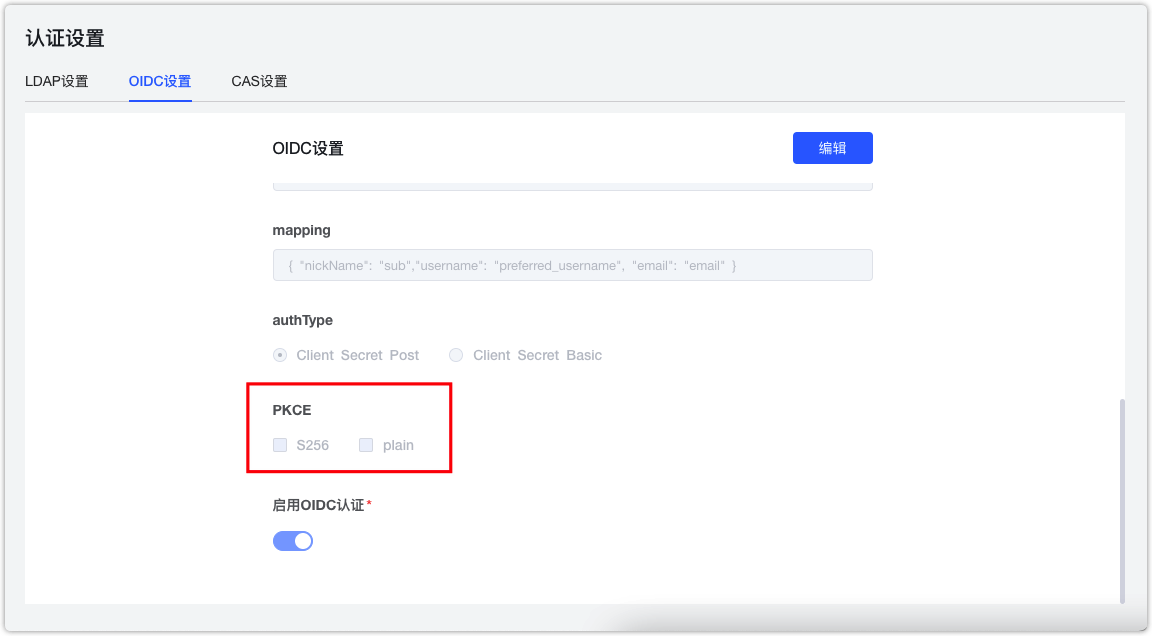Check the S256 checkbox under PKCE
This screenshot has width=1152, height=636.
click(280, 444)
